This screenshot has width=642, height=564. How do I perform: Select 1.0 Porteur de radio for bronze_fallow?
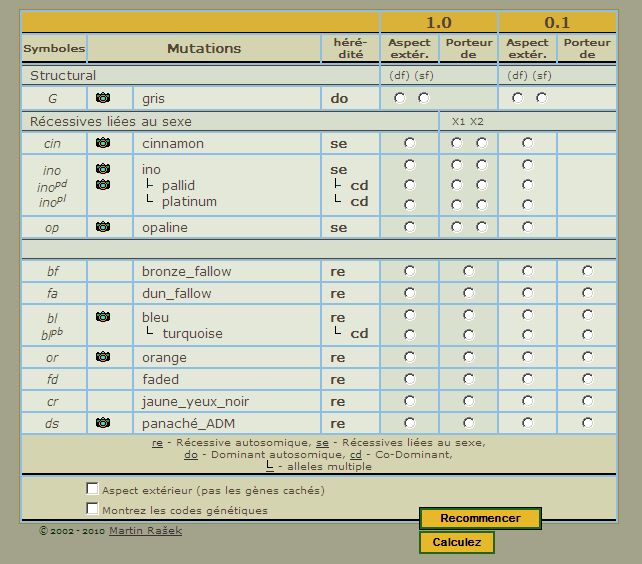click(x=469, y=271)
